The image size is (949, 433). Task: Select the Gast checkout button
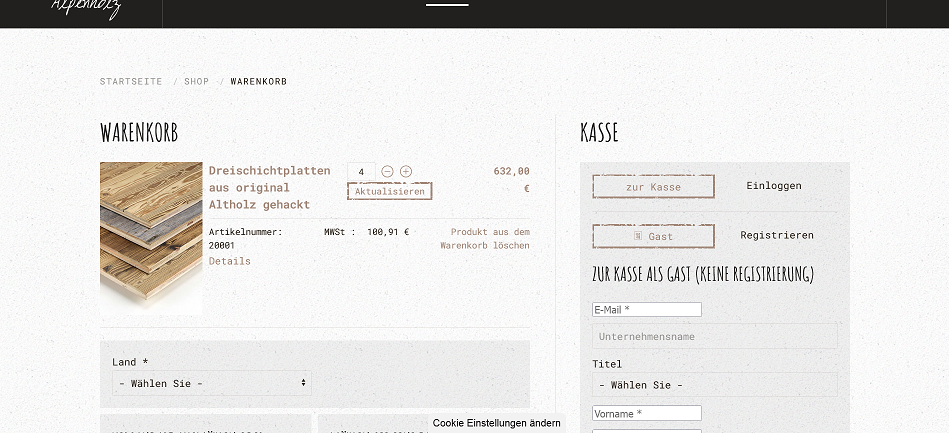[x=653, y=237]
